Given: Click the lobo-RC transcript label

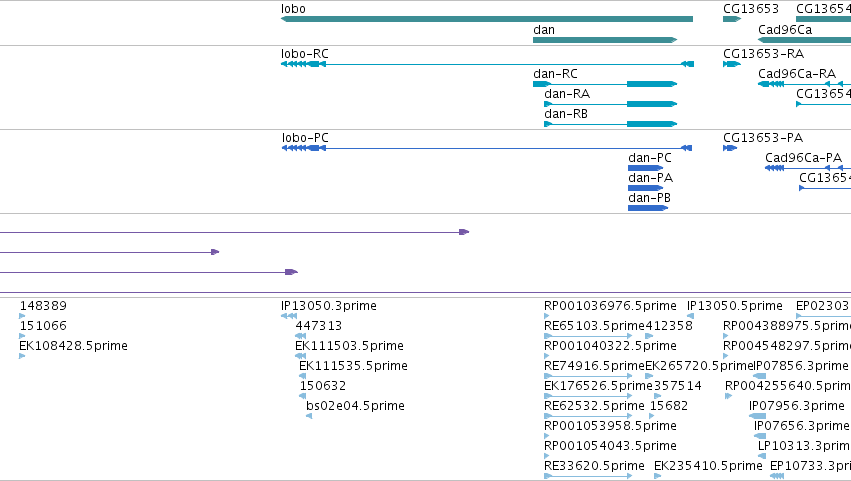Looking at the screenshot, I should coord(304,54).
